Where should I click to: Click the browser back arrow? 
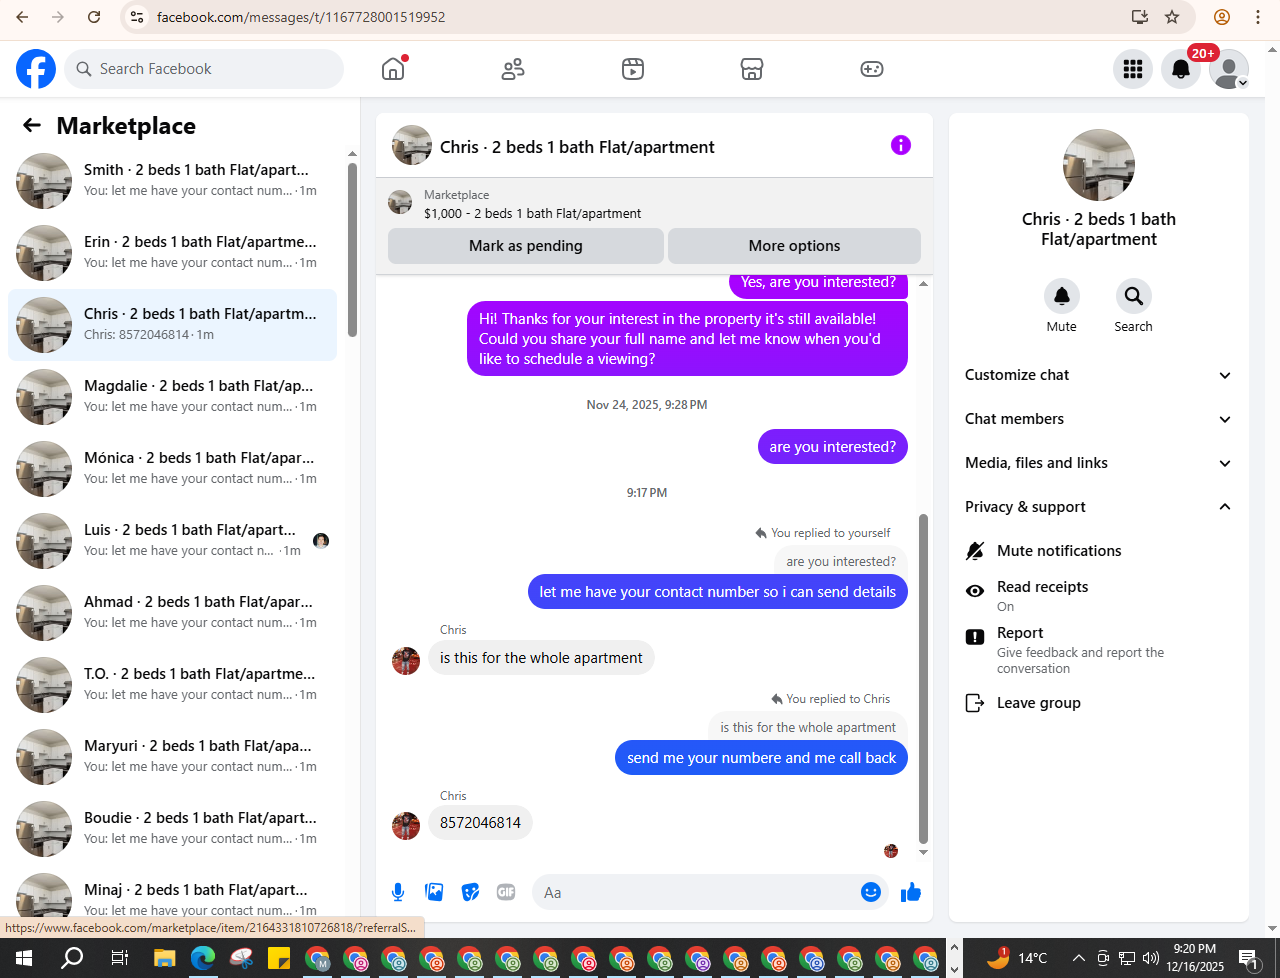point(22,17)
